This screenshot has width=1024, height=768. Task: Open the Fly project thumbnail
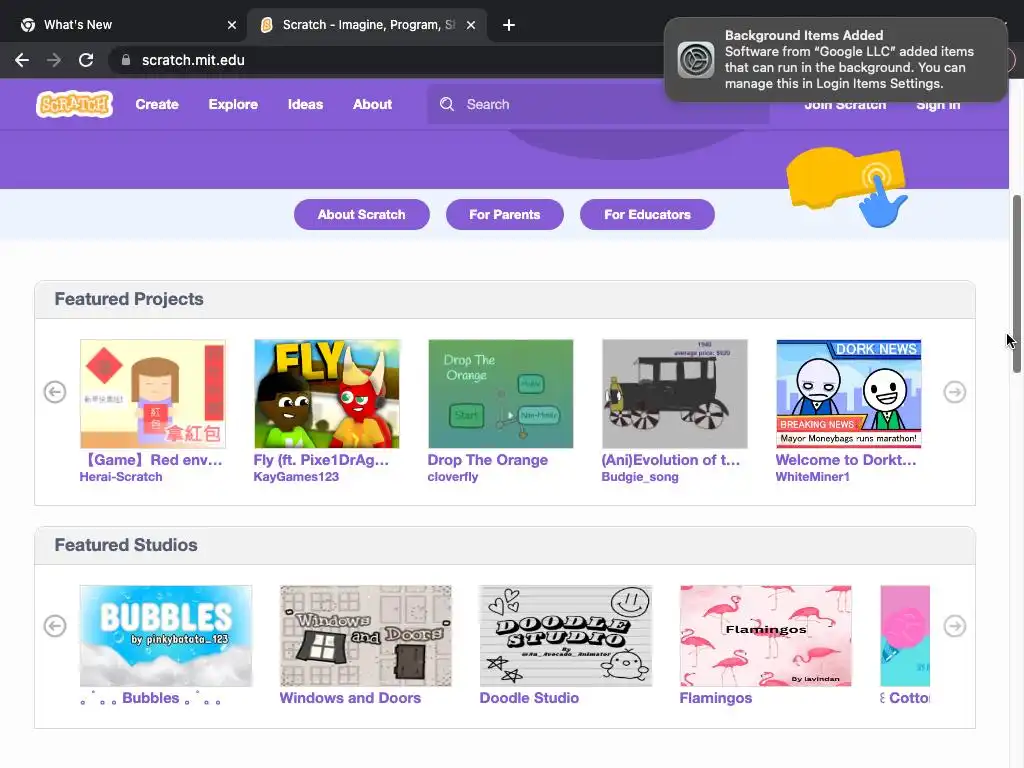tap(327, 394)
